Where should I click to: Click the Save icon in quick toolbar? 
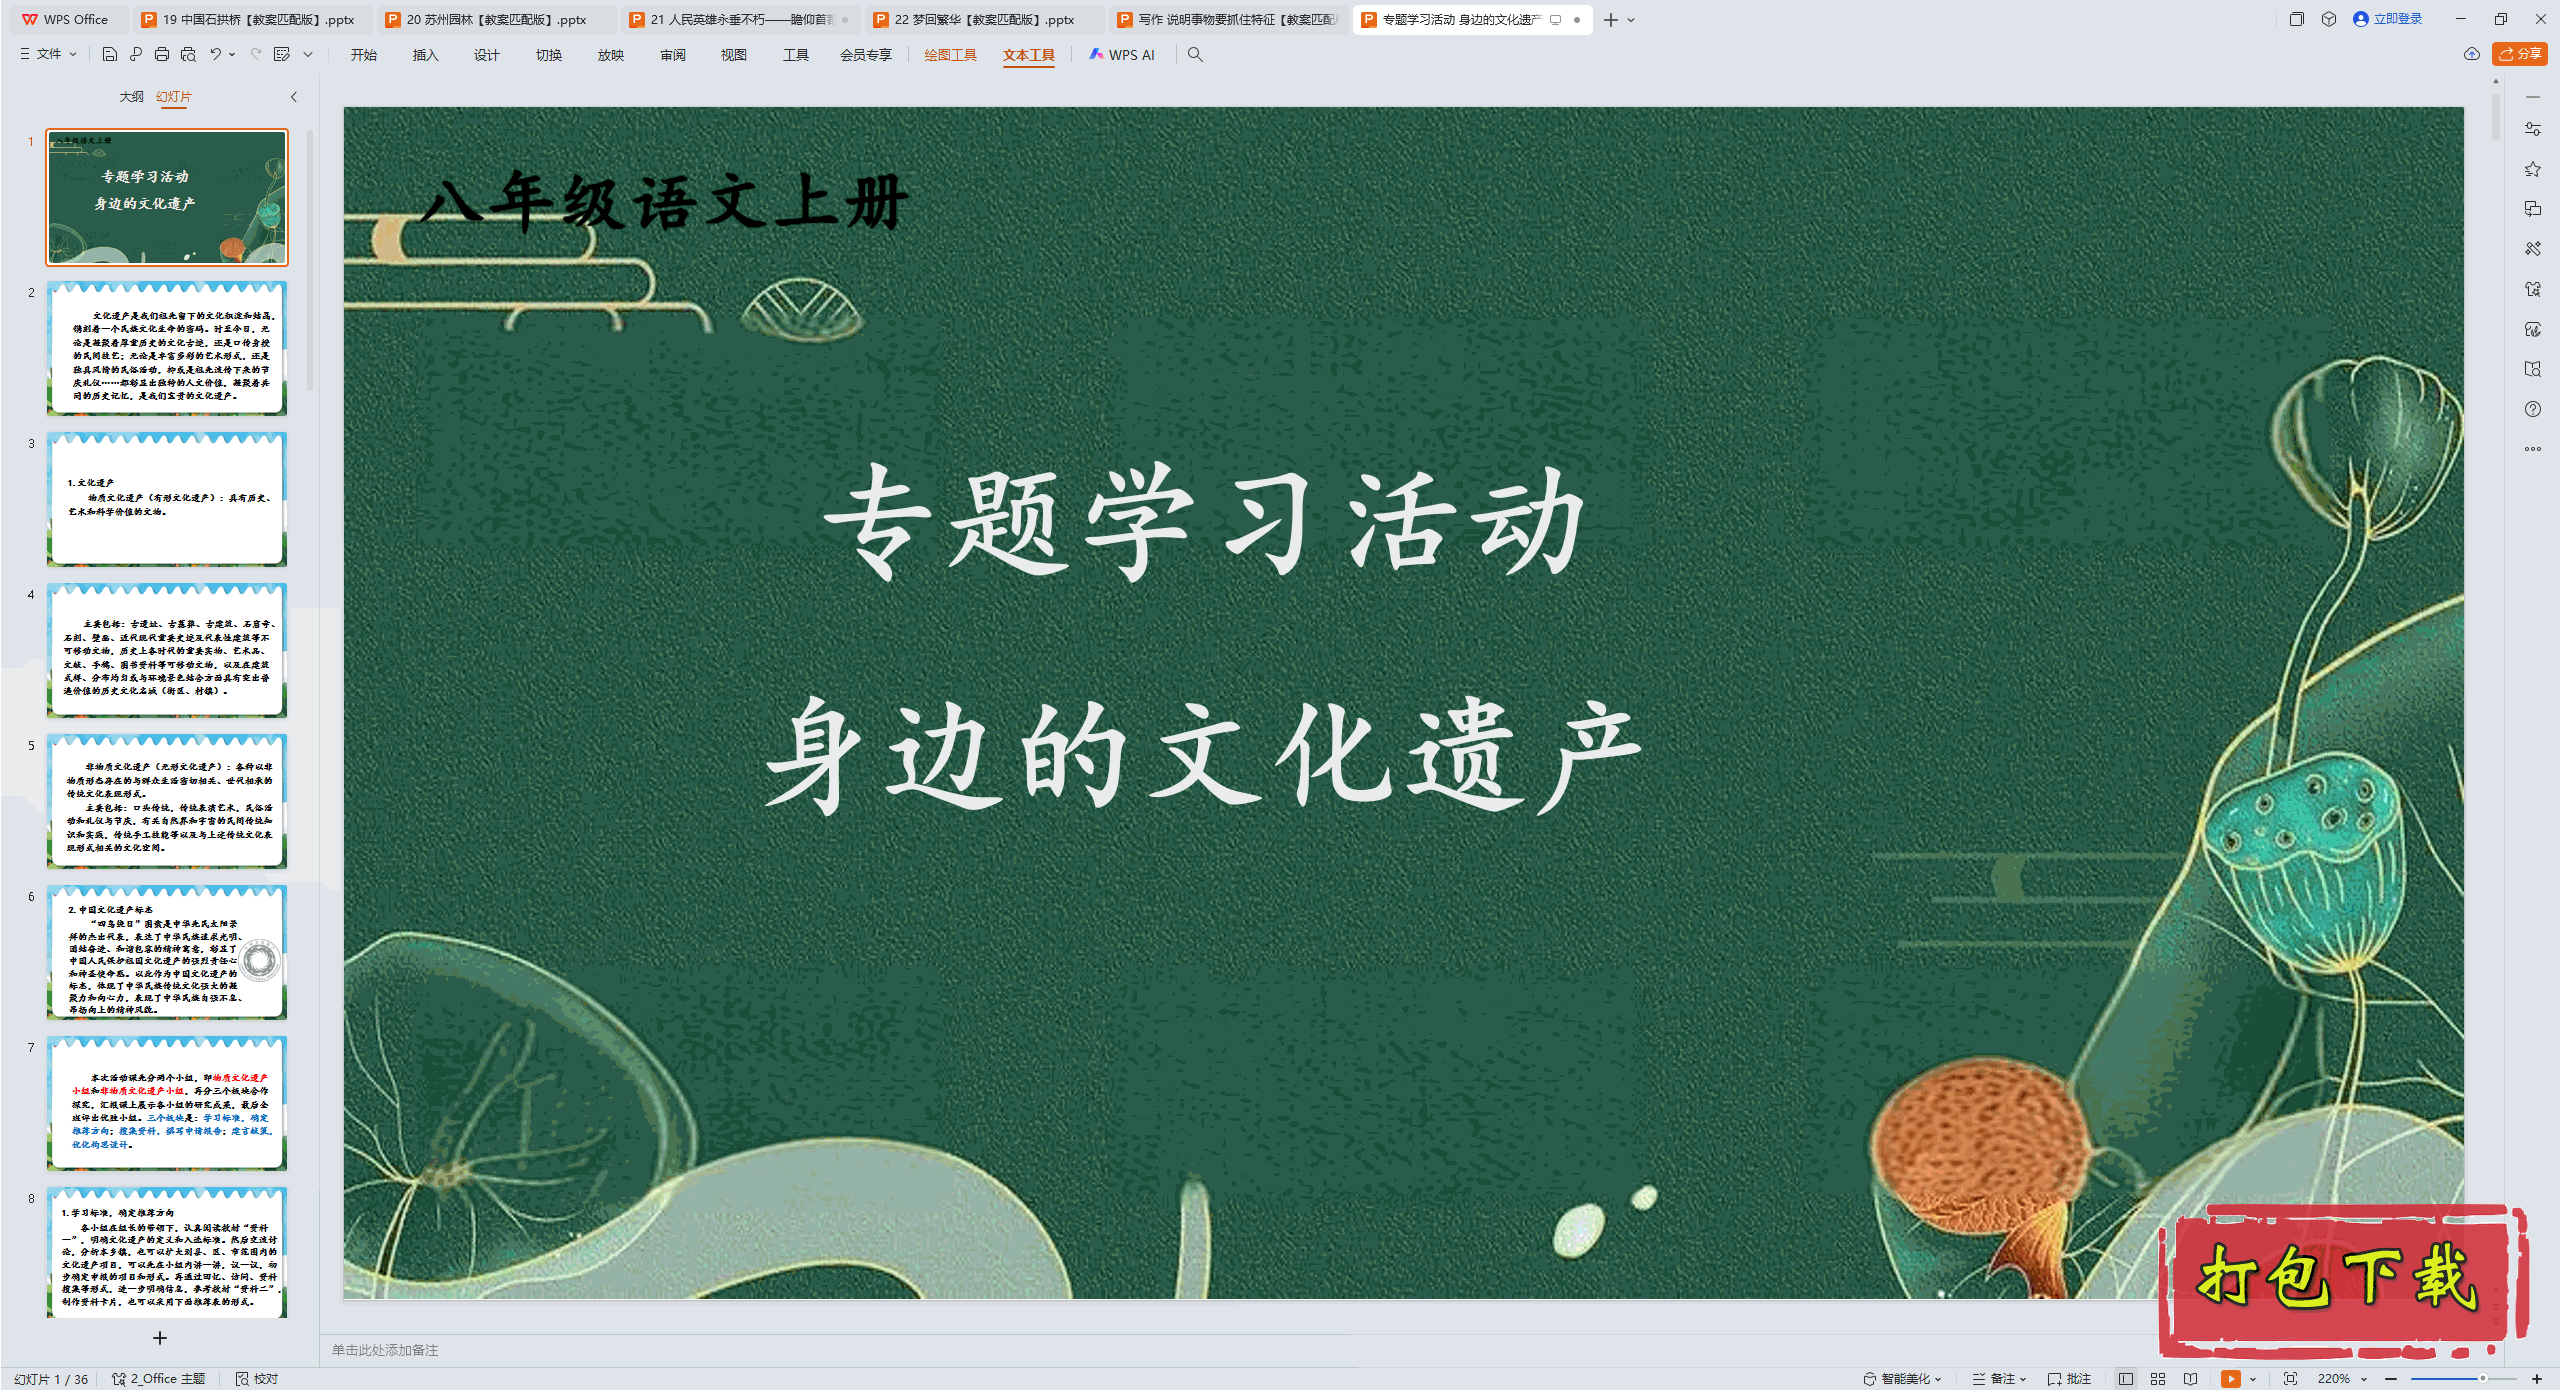click(110, 54)
